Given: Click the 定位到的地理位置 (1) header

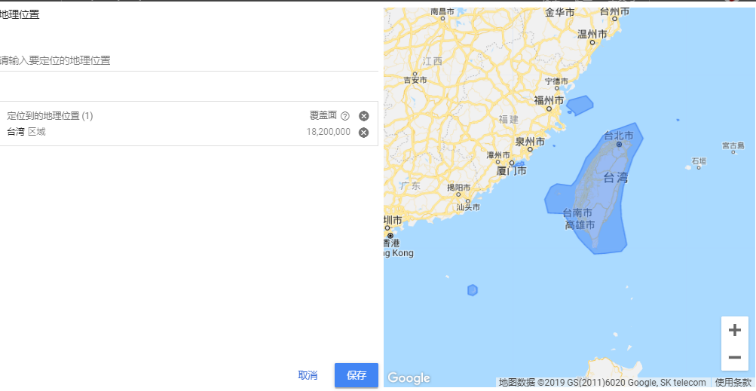Looking at the screenshot, I should click(x=50, y=116).
